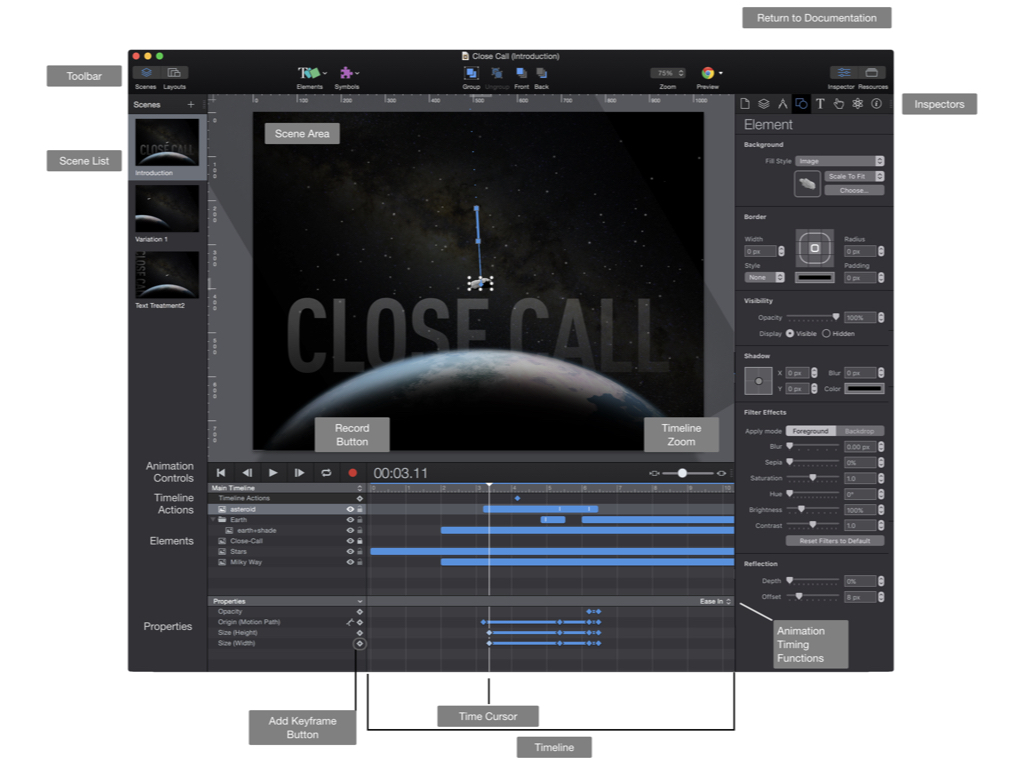The height and width of the screenshot is (768, 1024).
Task: Switch to the Layouts view
Action: point(174,73)
